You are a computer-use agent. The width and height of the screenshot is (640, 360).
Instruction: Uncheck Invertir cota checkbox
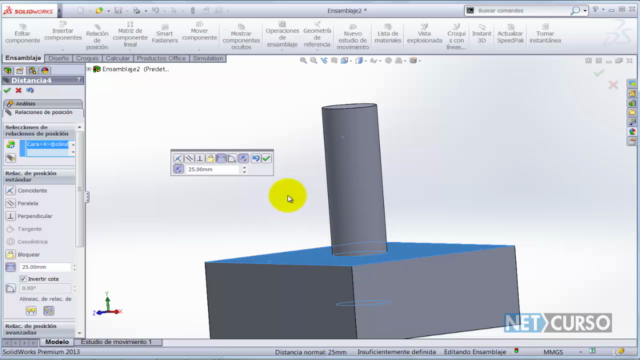click(x=23, y=279)
